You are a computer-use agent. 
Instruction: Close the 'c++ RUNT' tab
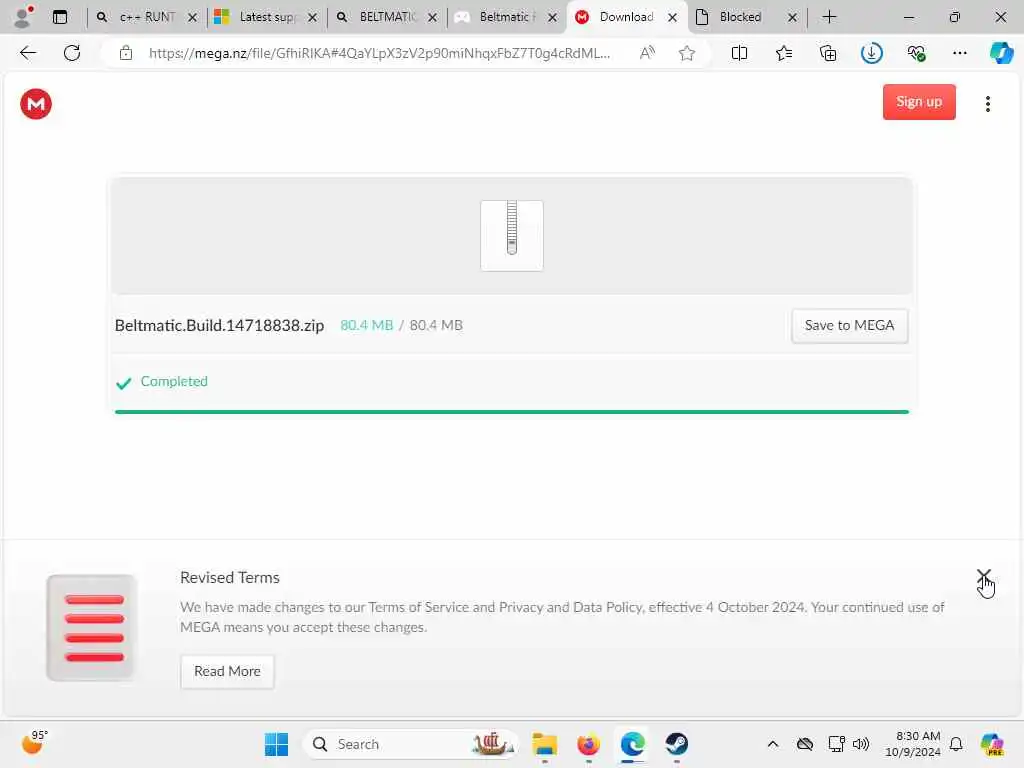(192, 18)
